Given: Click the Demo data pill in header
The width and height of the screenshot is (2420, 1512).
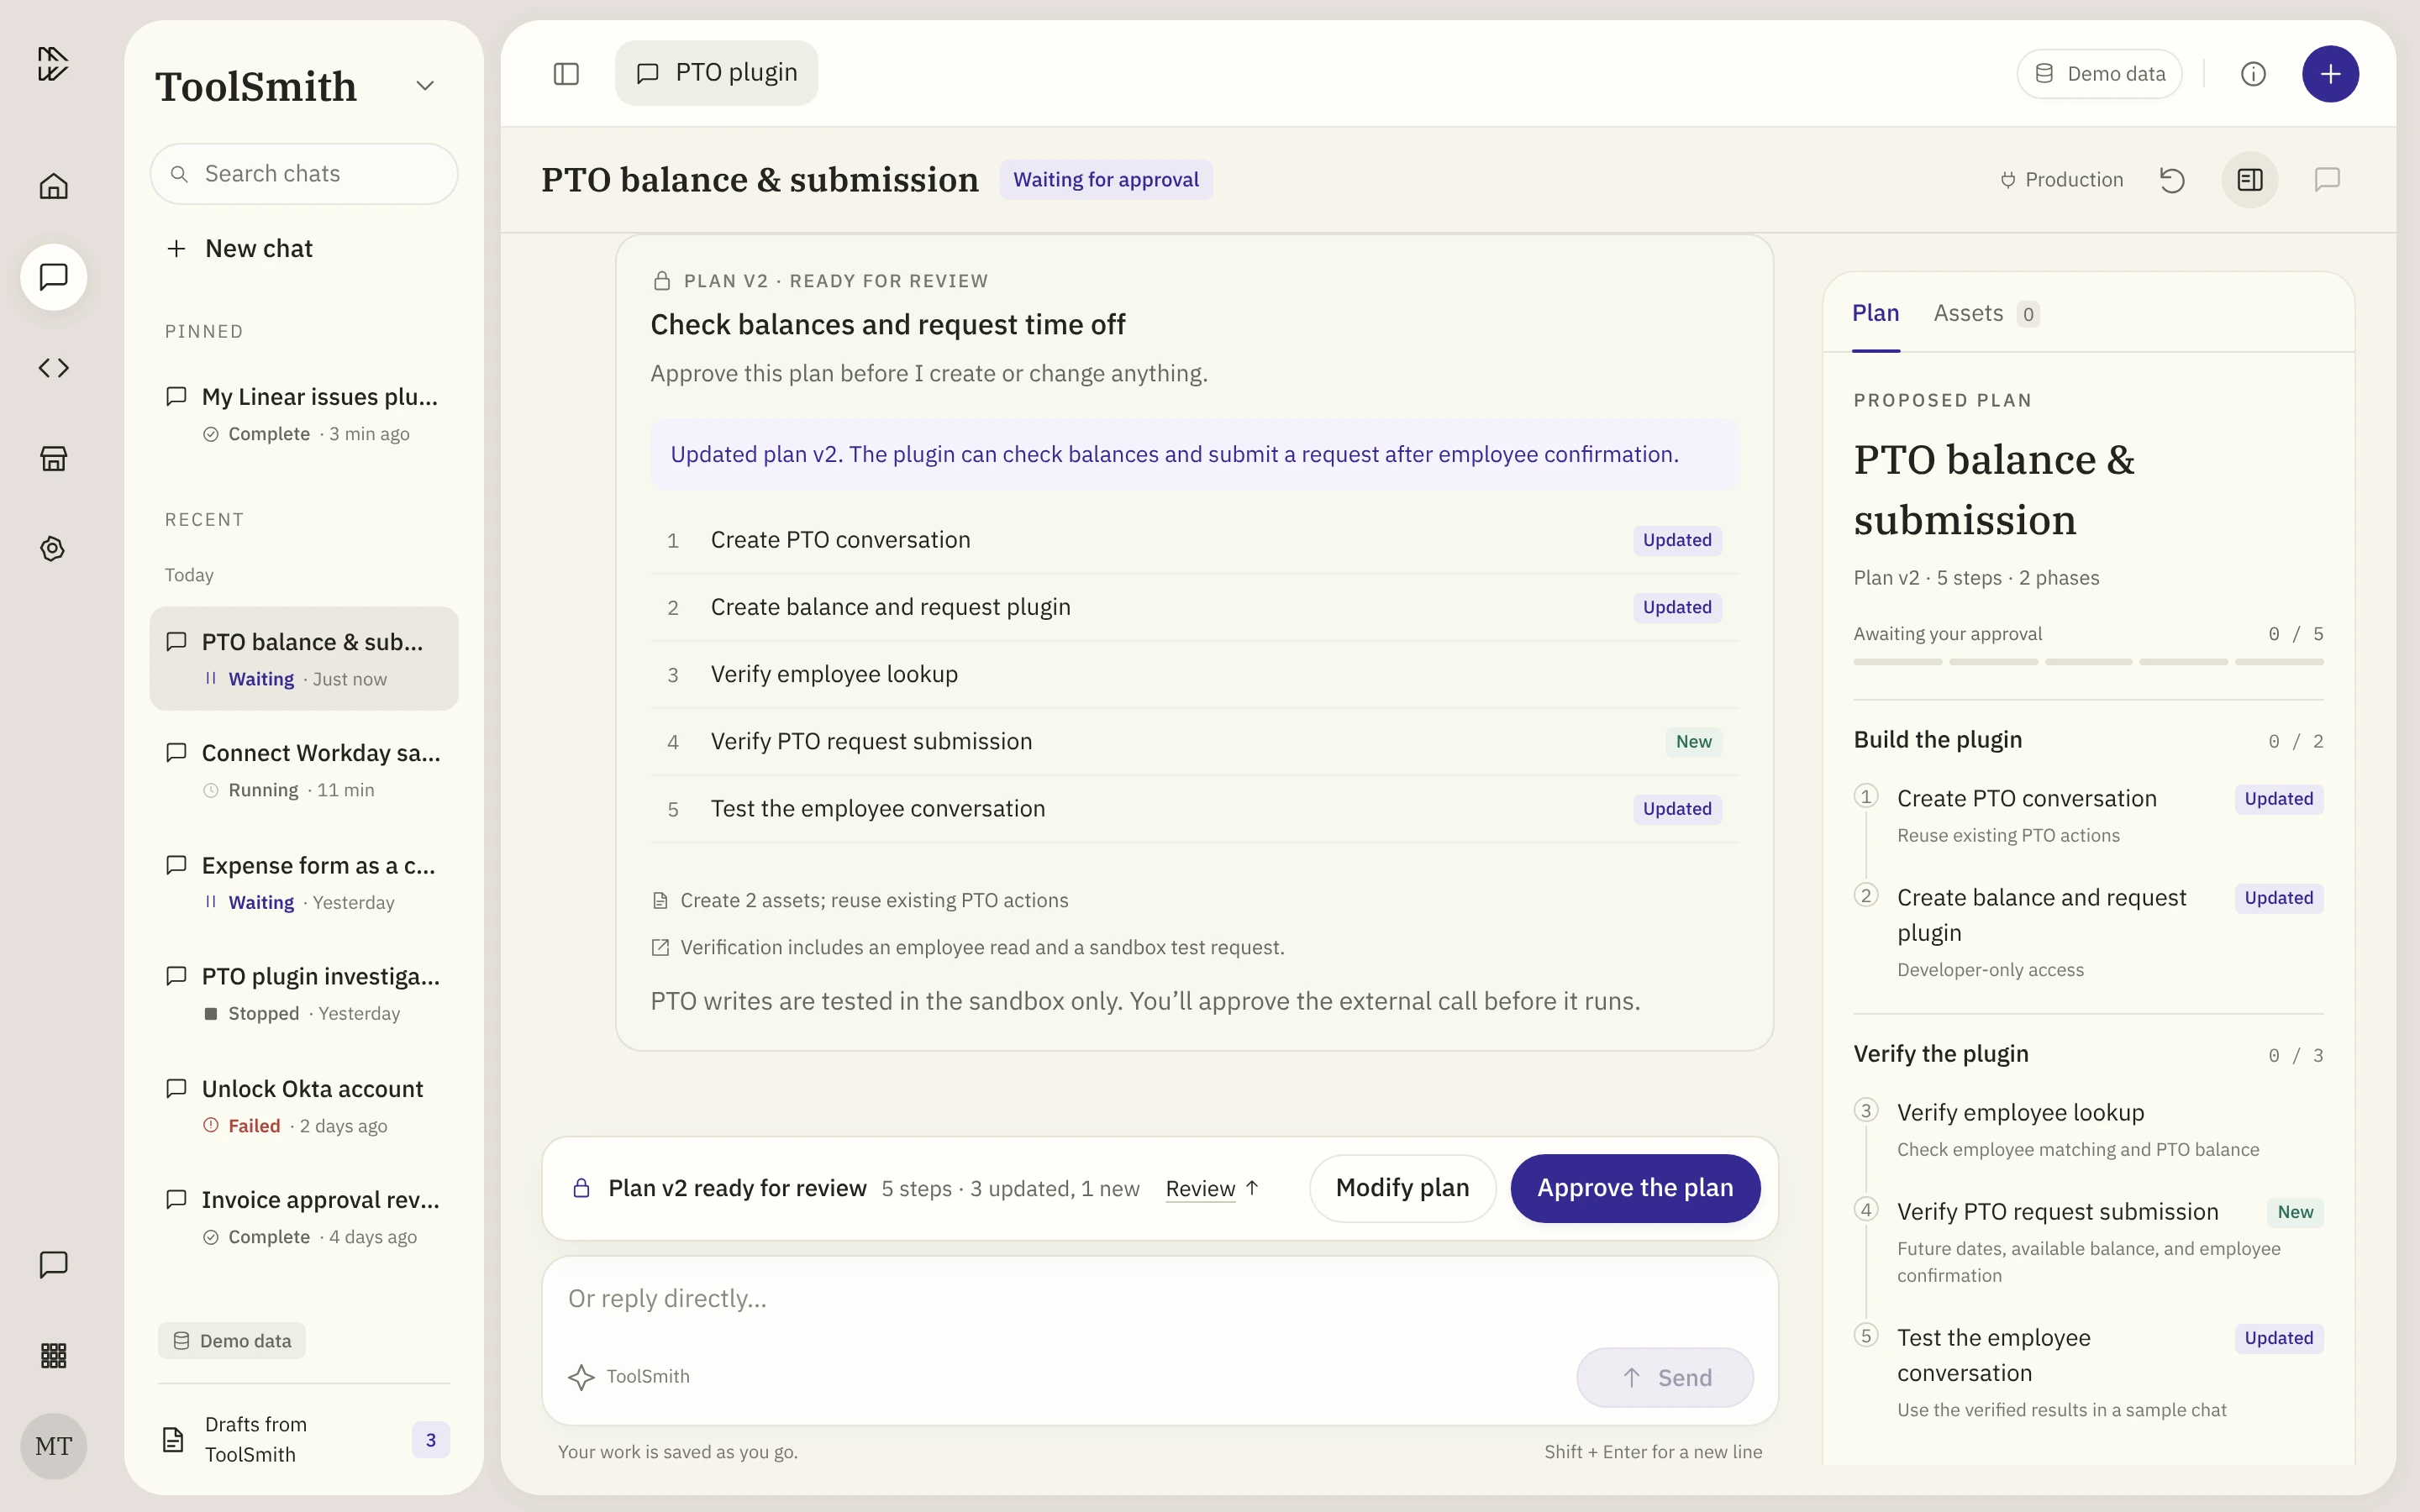Looking at the screenshot, I should click(x=2099, y=74).
